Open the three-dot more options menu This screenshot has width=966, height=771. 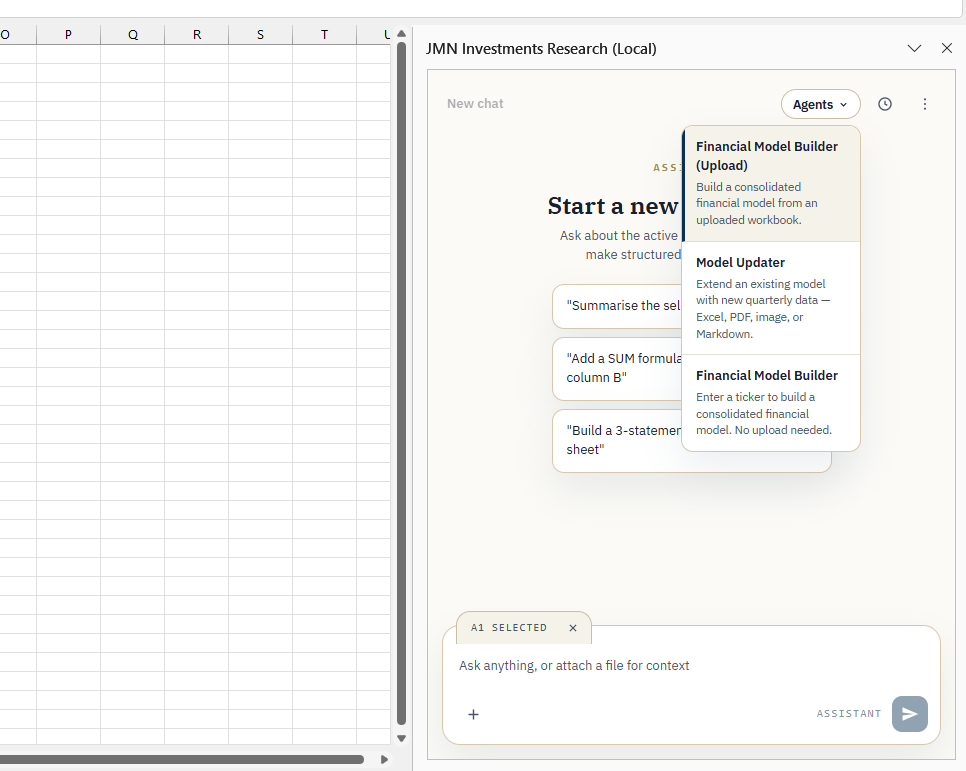[x=925, y=104]
